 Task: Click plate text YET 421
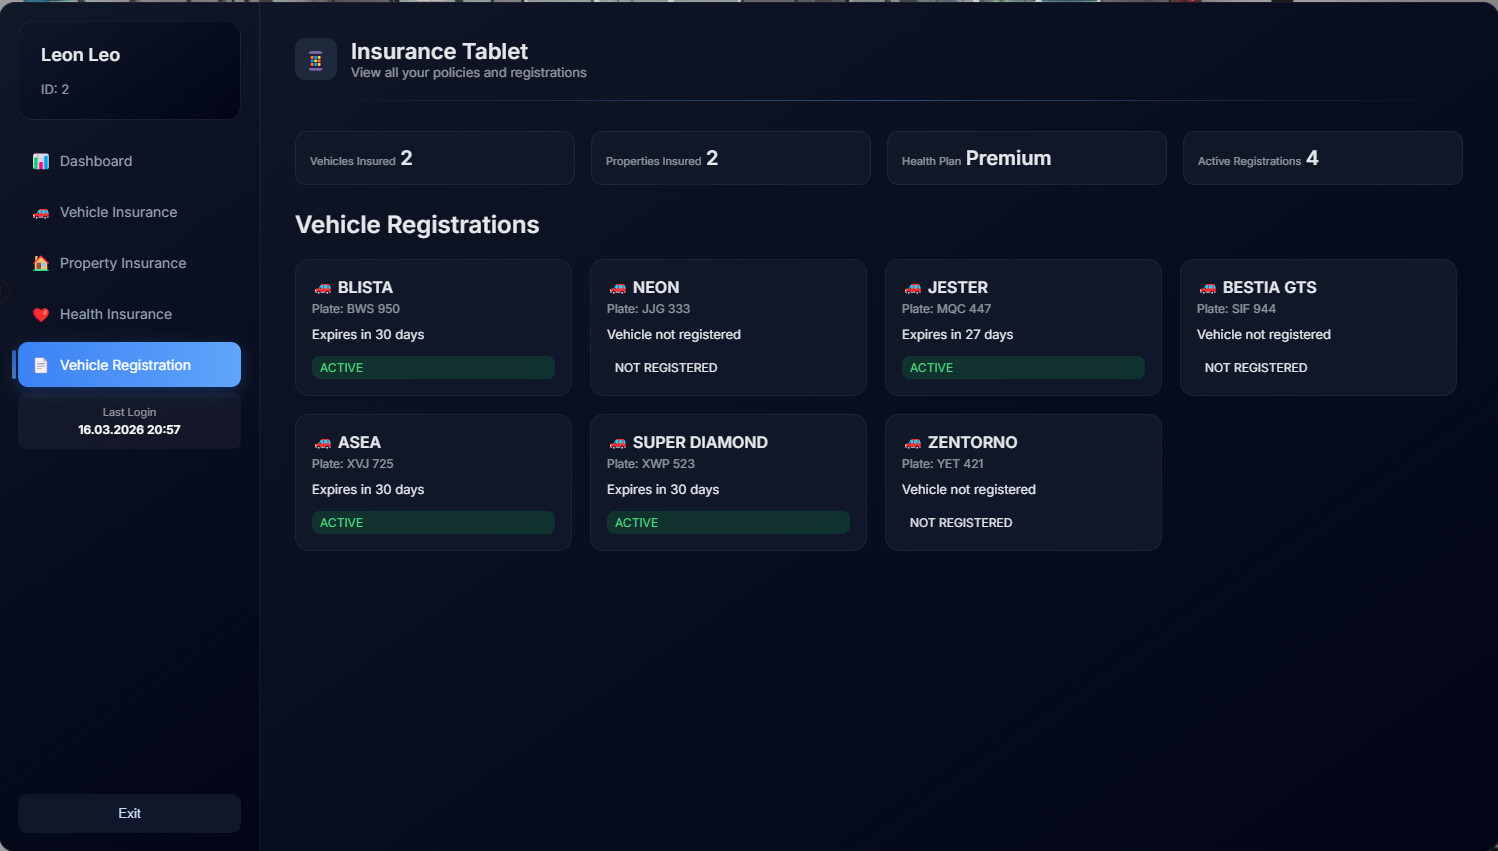click(x=960, y=464)
